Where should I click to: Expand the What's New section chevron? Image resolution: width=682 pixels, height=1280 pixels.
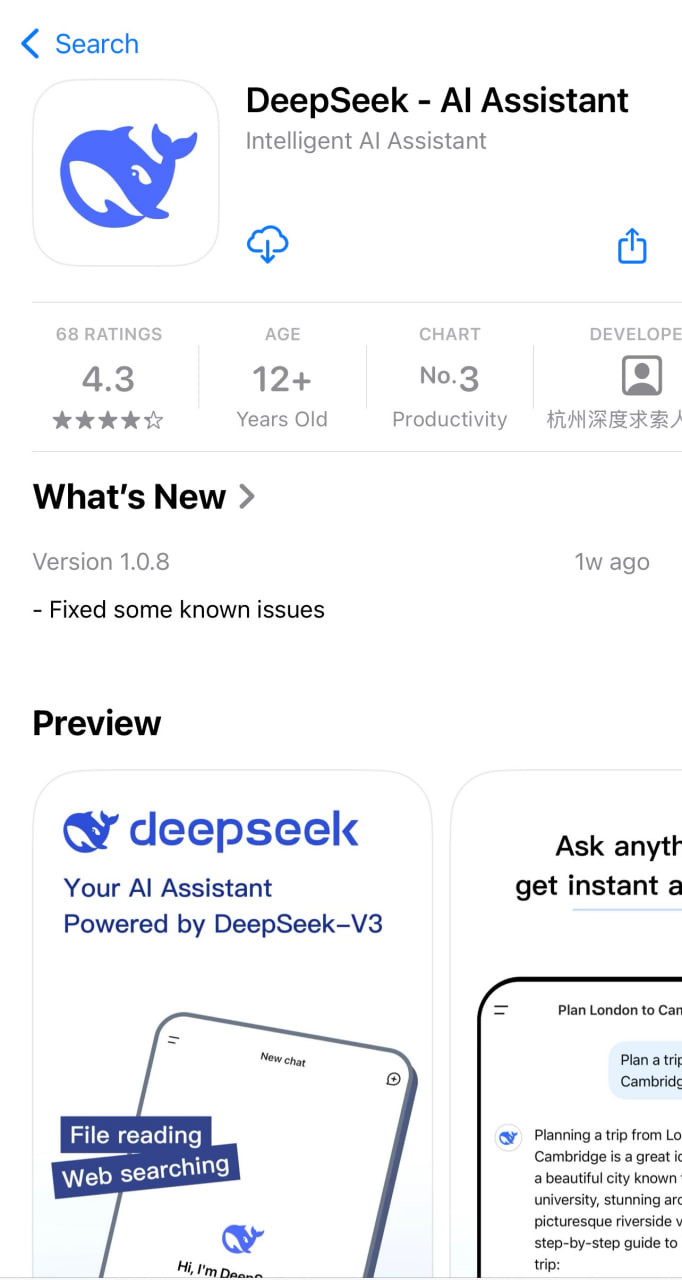click(x=247, y=496)
